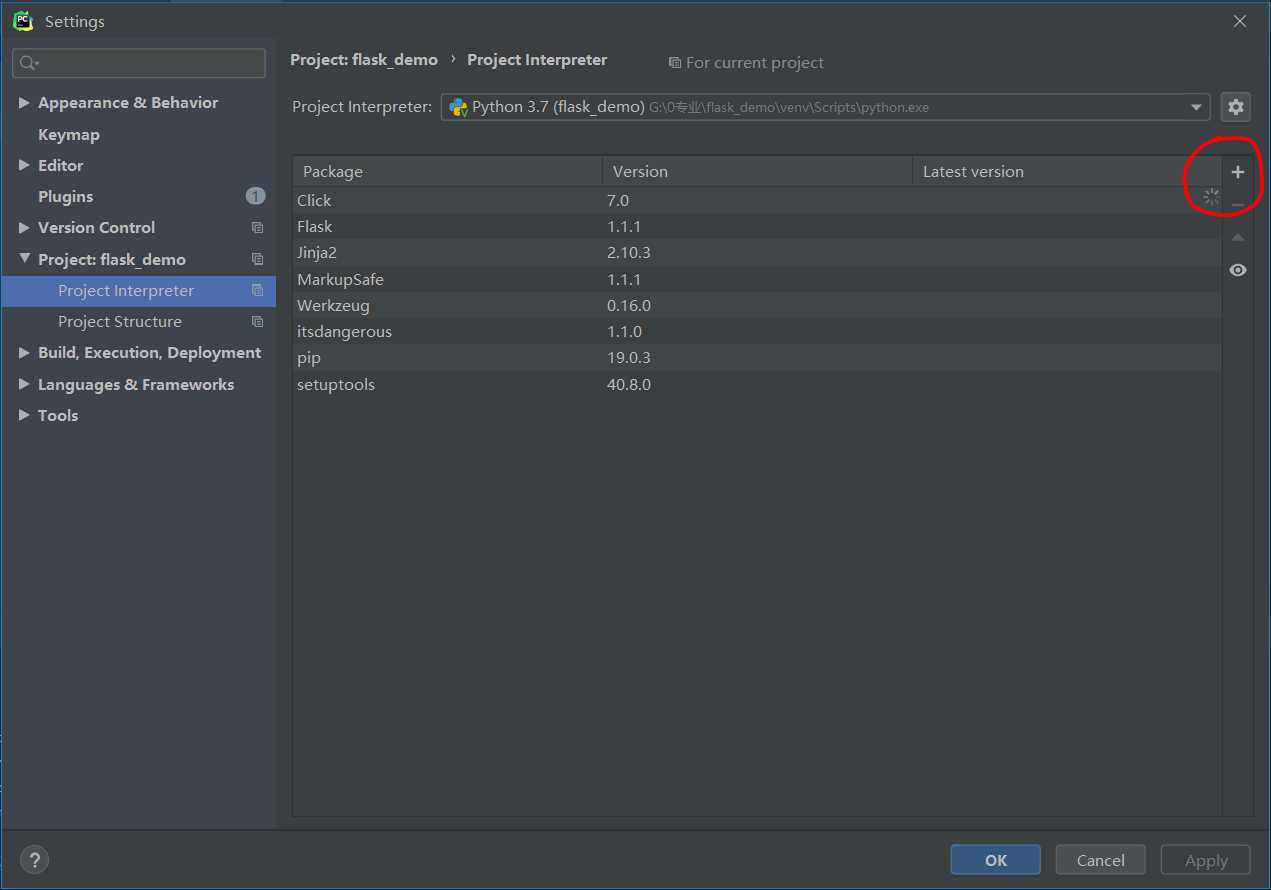Click the PyCharm logo in the title bar
Viewport: 1271px width, 890px height.
point(23,20)
